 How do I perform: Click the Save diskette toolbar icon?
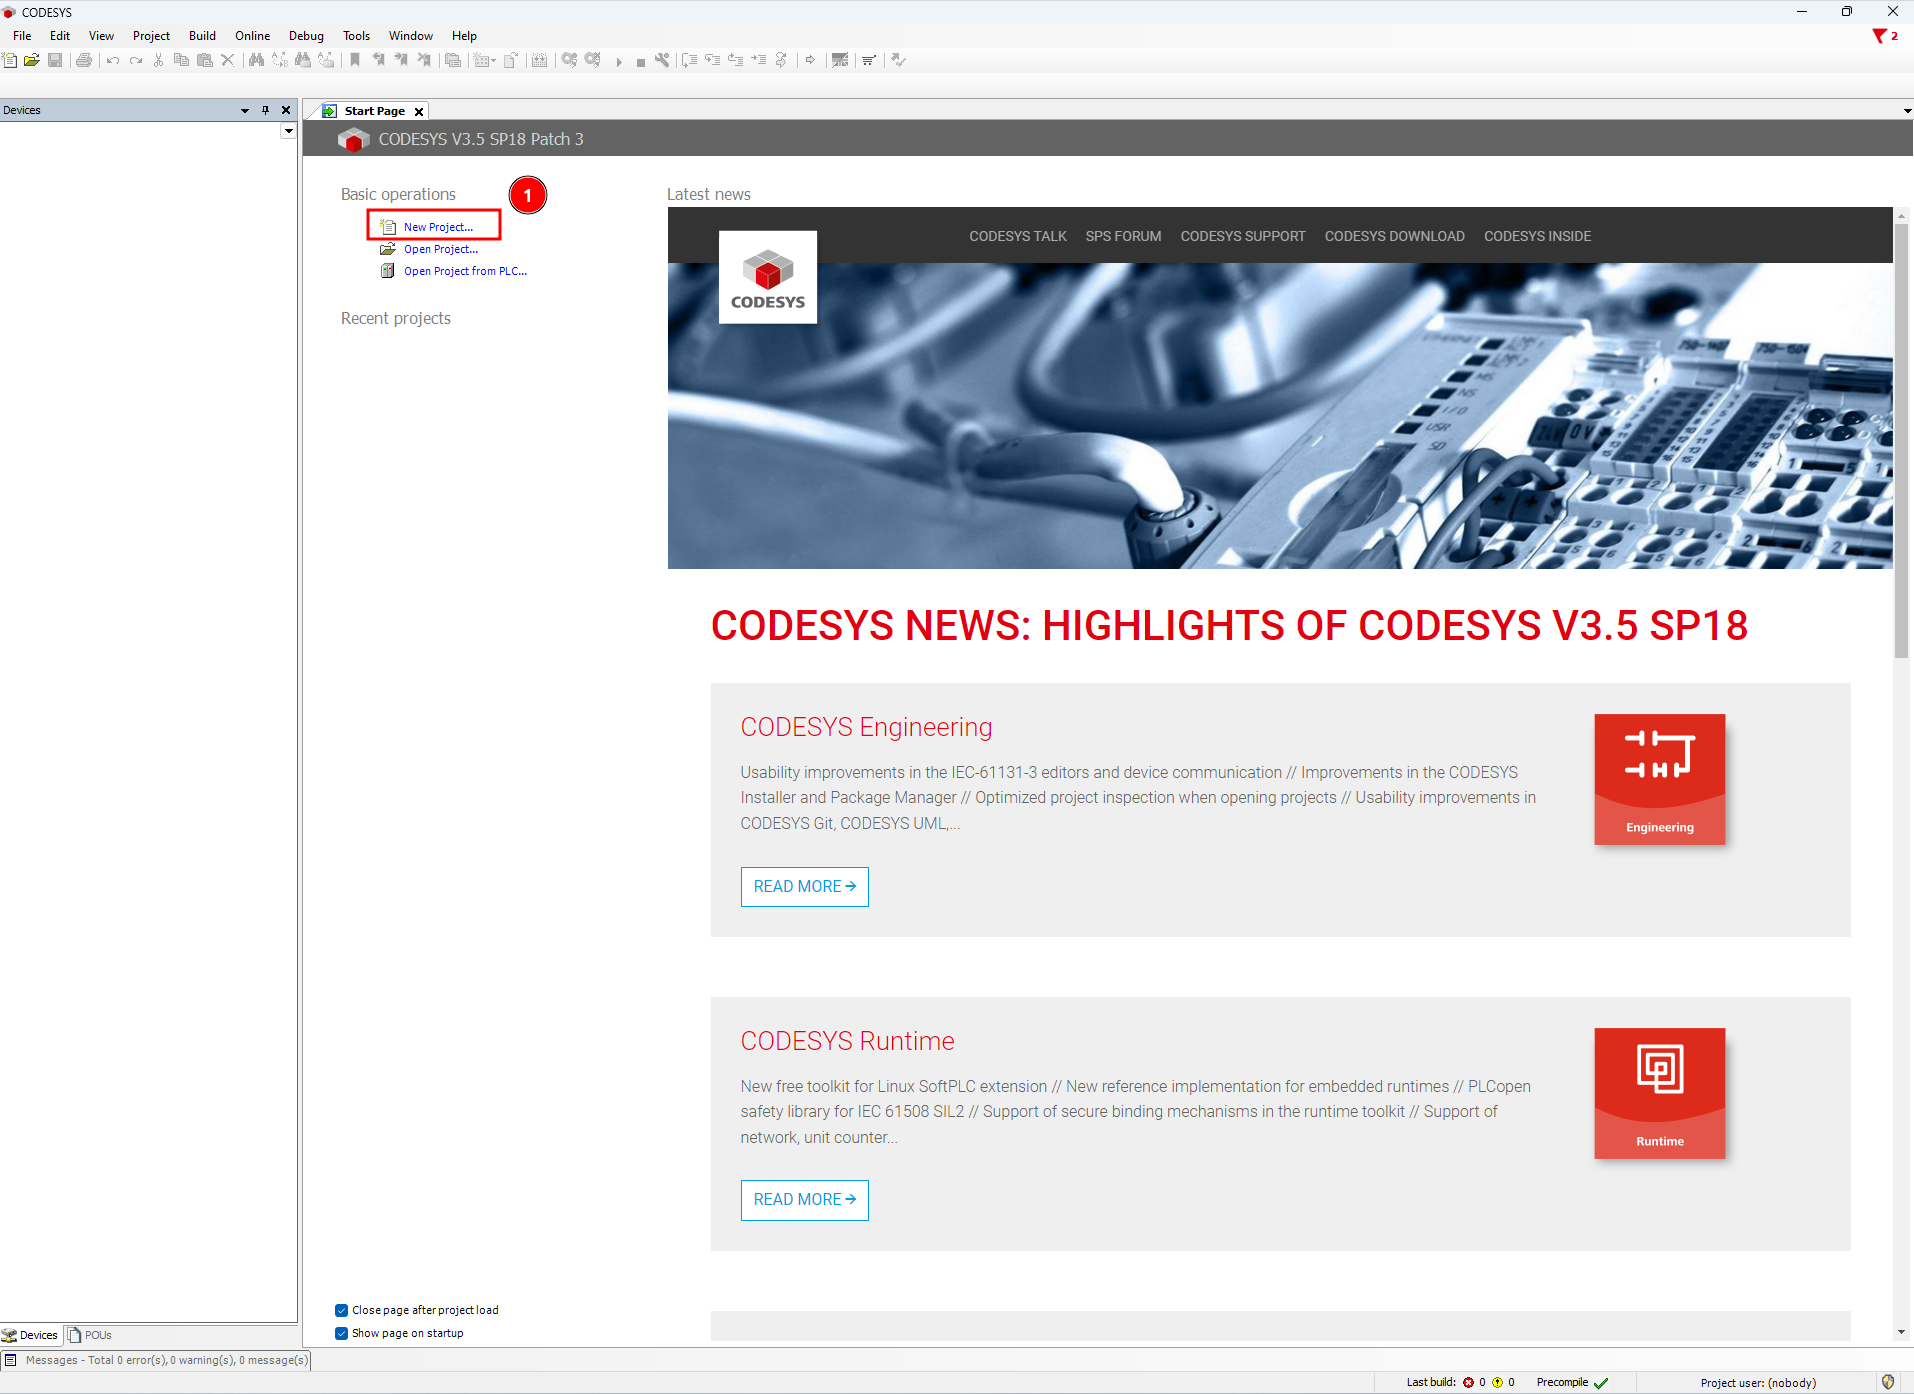point(55,60)
